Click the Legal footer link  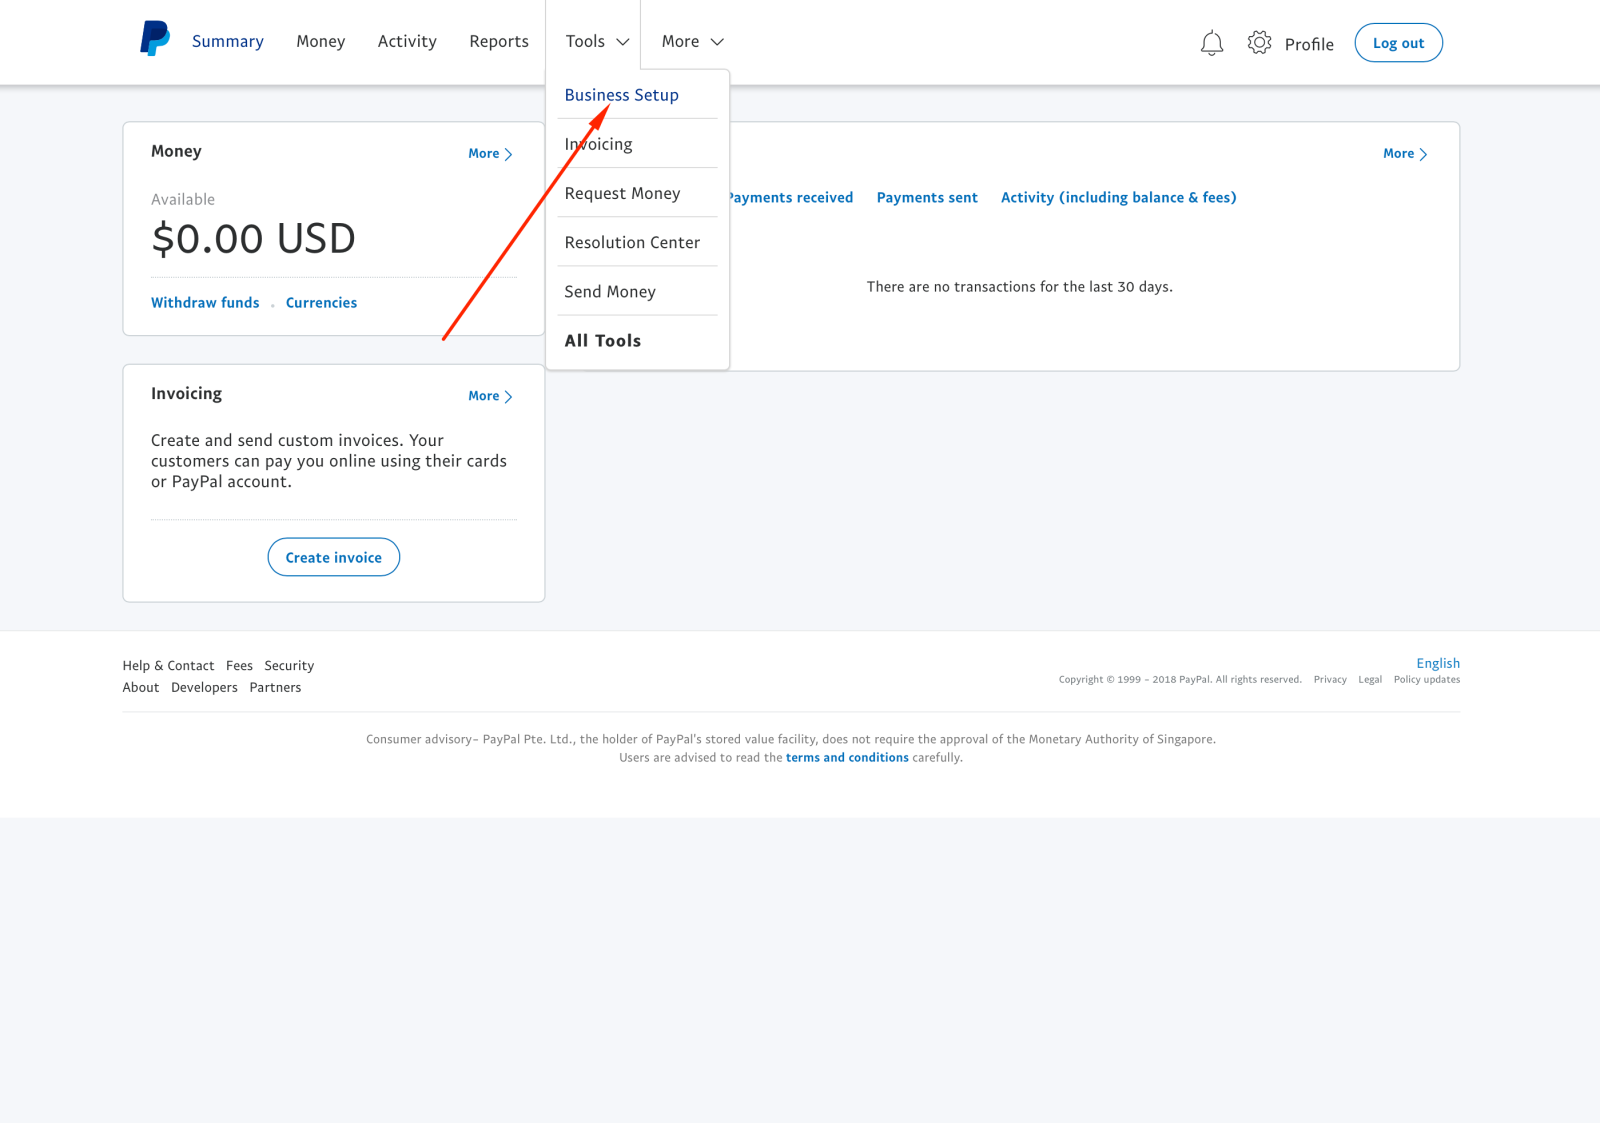[1370, 679]
